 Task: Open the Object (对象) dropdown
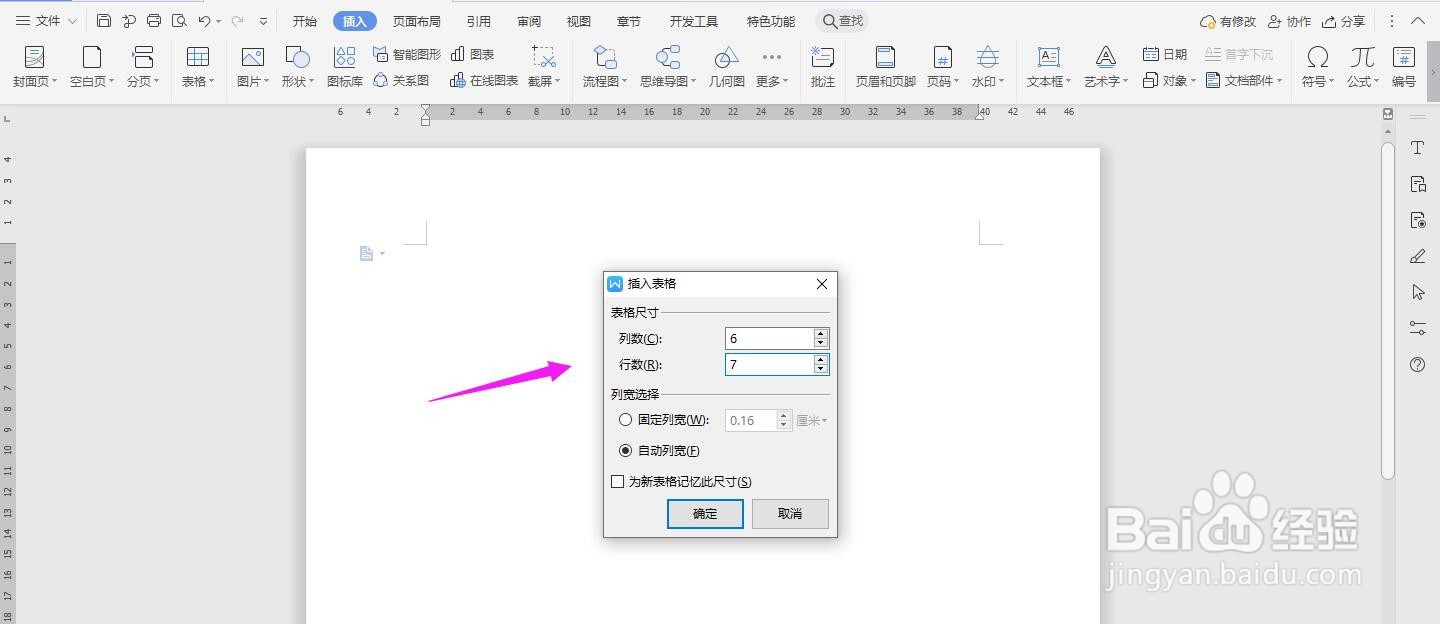tap(1168, 80)
